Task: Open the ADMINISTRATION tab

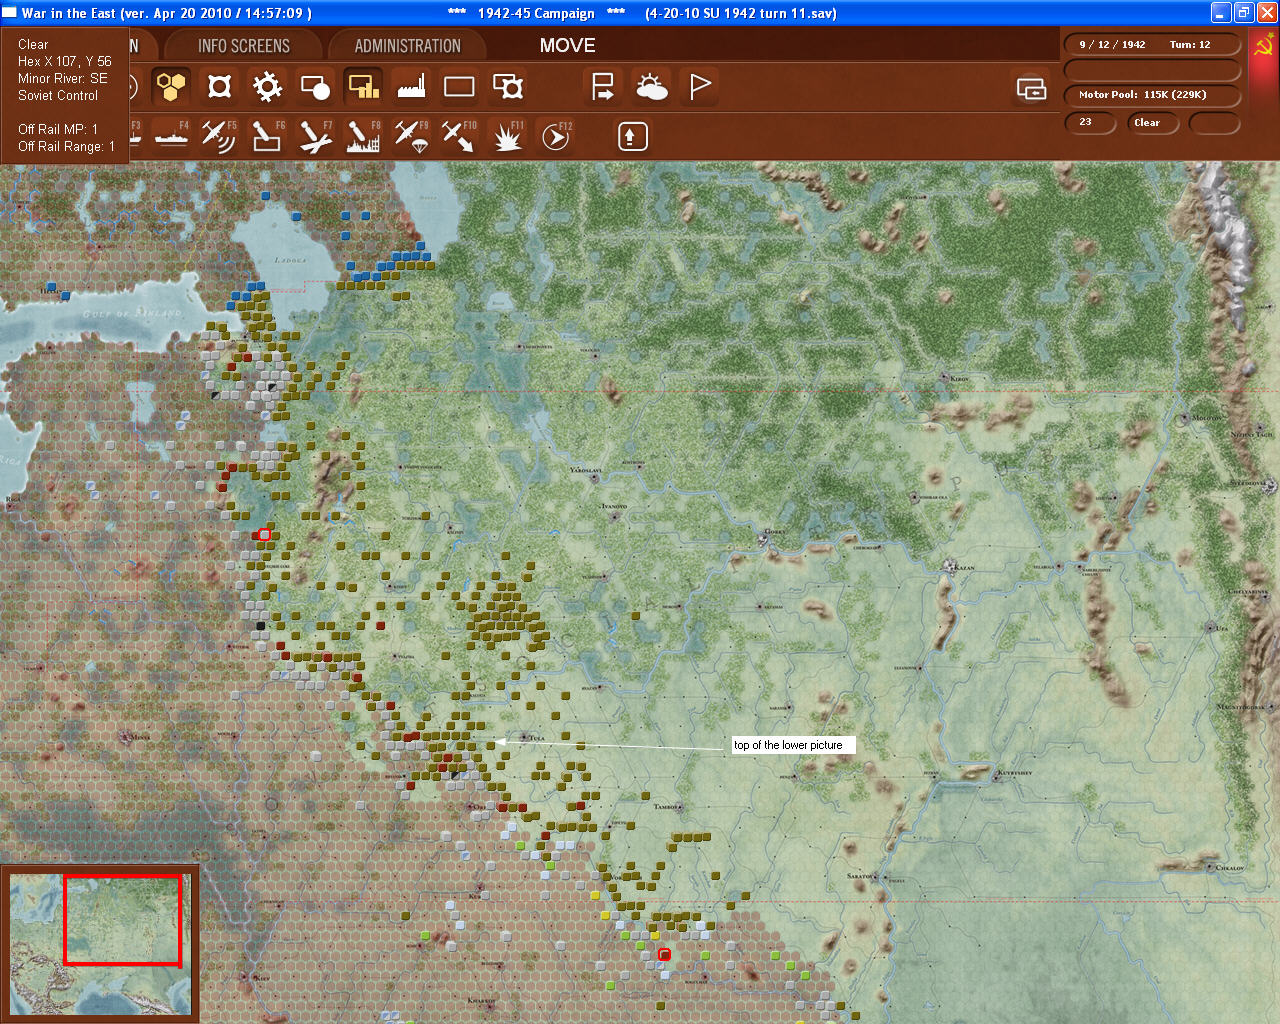Action: tap(407, 46)
